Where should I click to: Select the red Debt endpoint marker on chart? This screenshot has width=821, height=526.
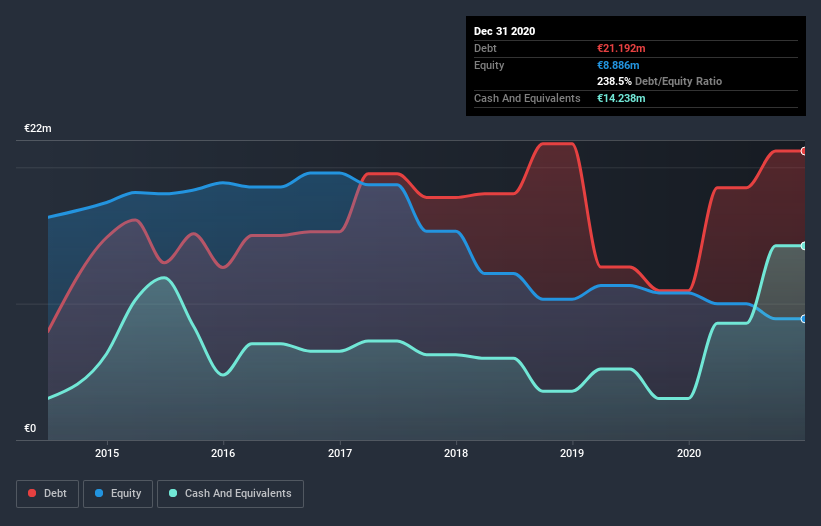pyautogui.click(x=804, y=151)
